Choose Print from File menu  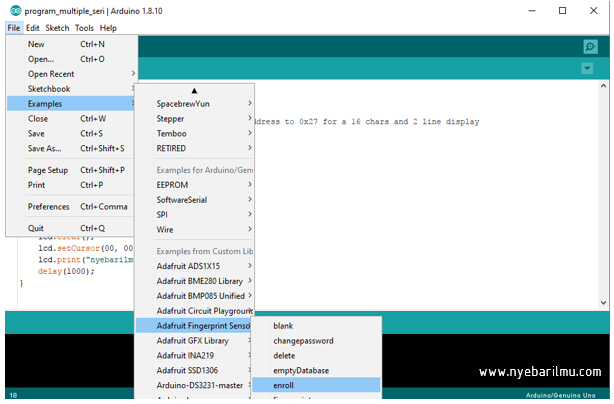pyautogui.click(x=70, y=185)
